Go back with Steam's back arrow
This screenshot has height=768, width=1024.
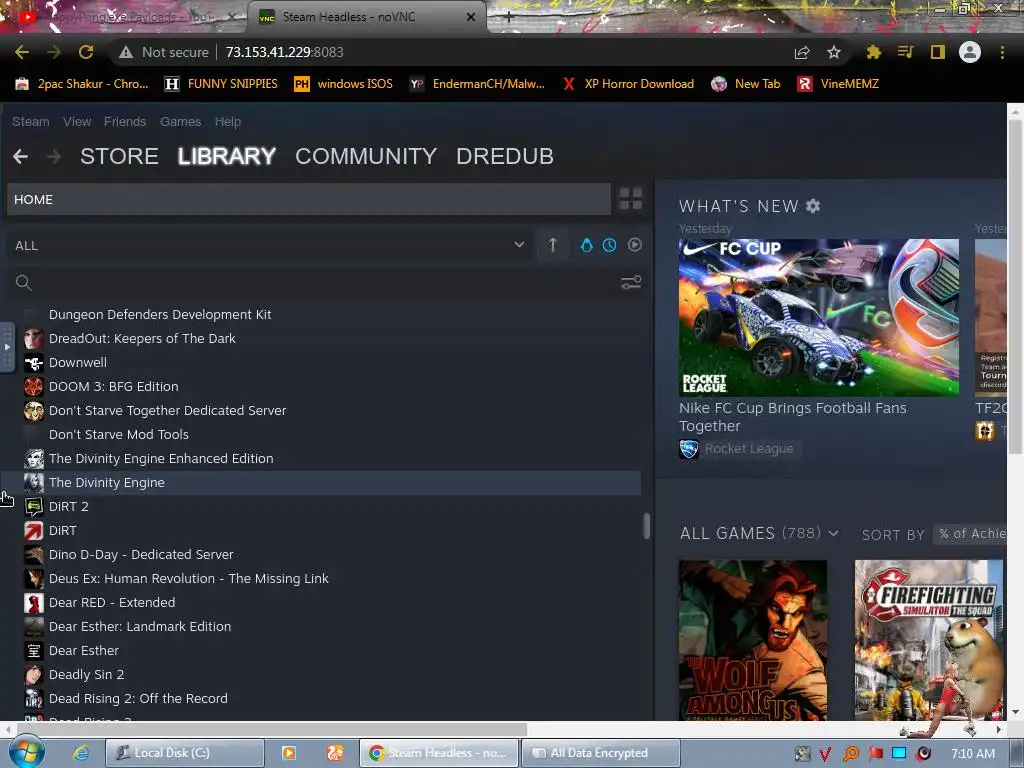[x=20, y=157]
